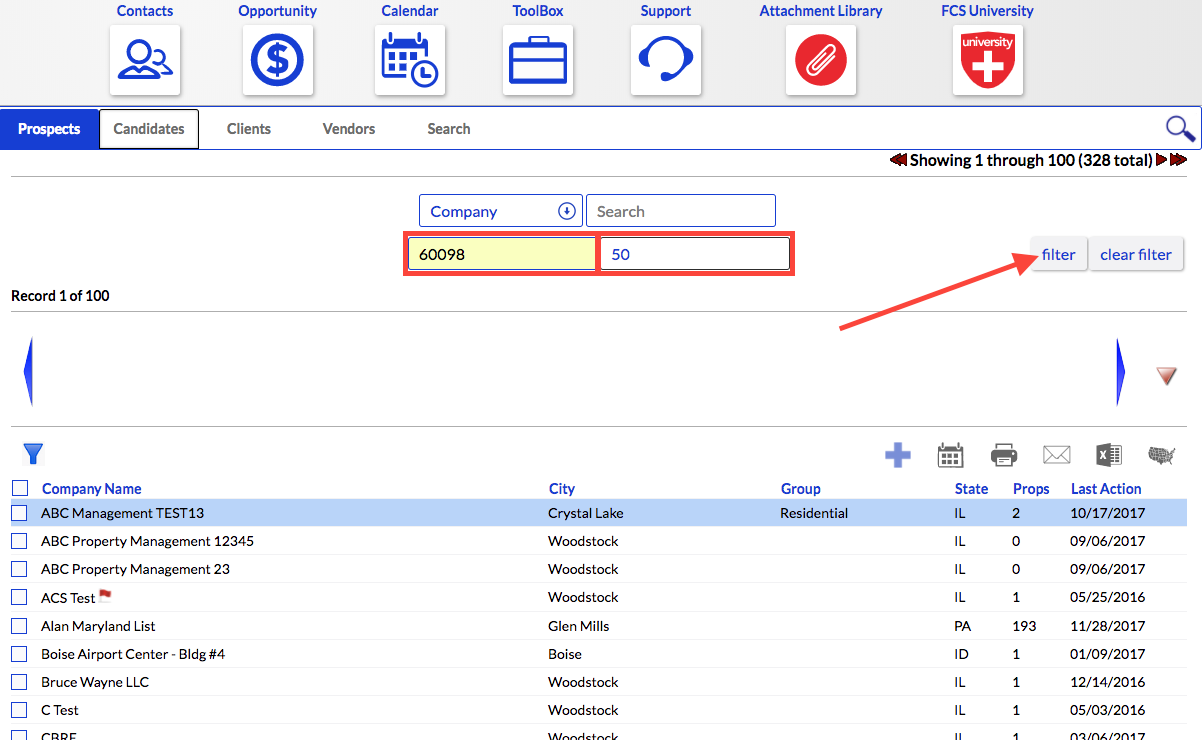Sort by Last Action column header
The image size is (1203, 740).
pyautogui.click(x=1106, y=489)
